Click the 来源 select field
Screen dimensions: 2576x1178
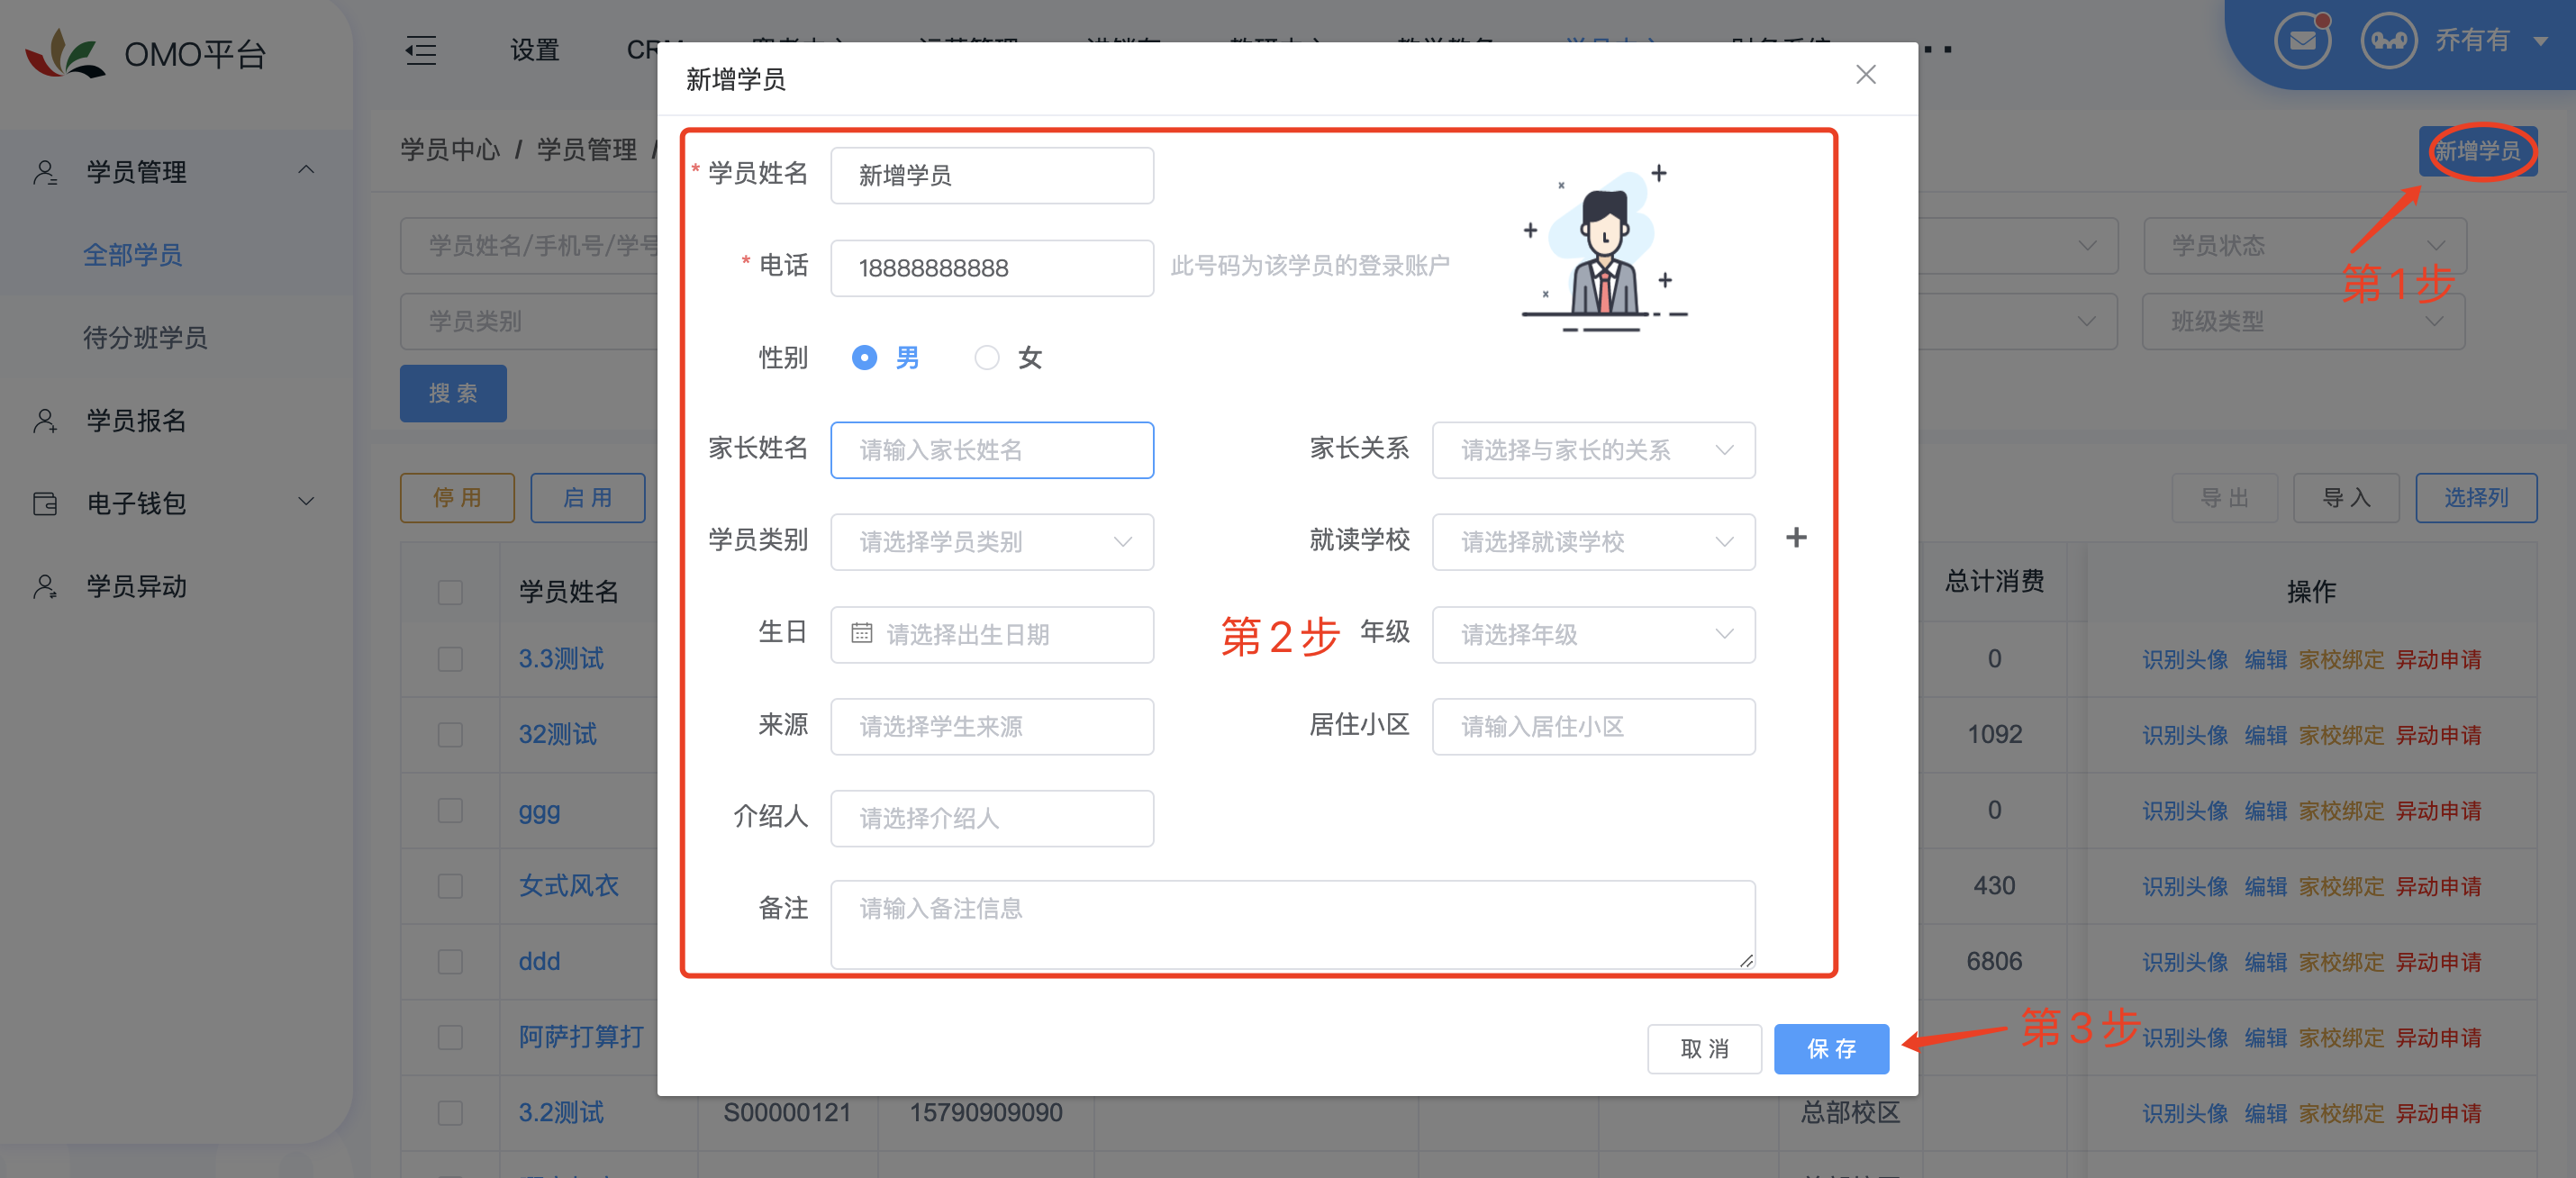point(992,727)
